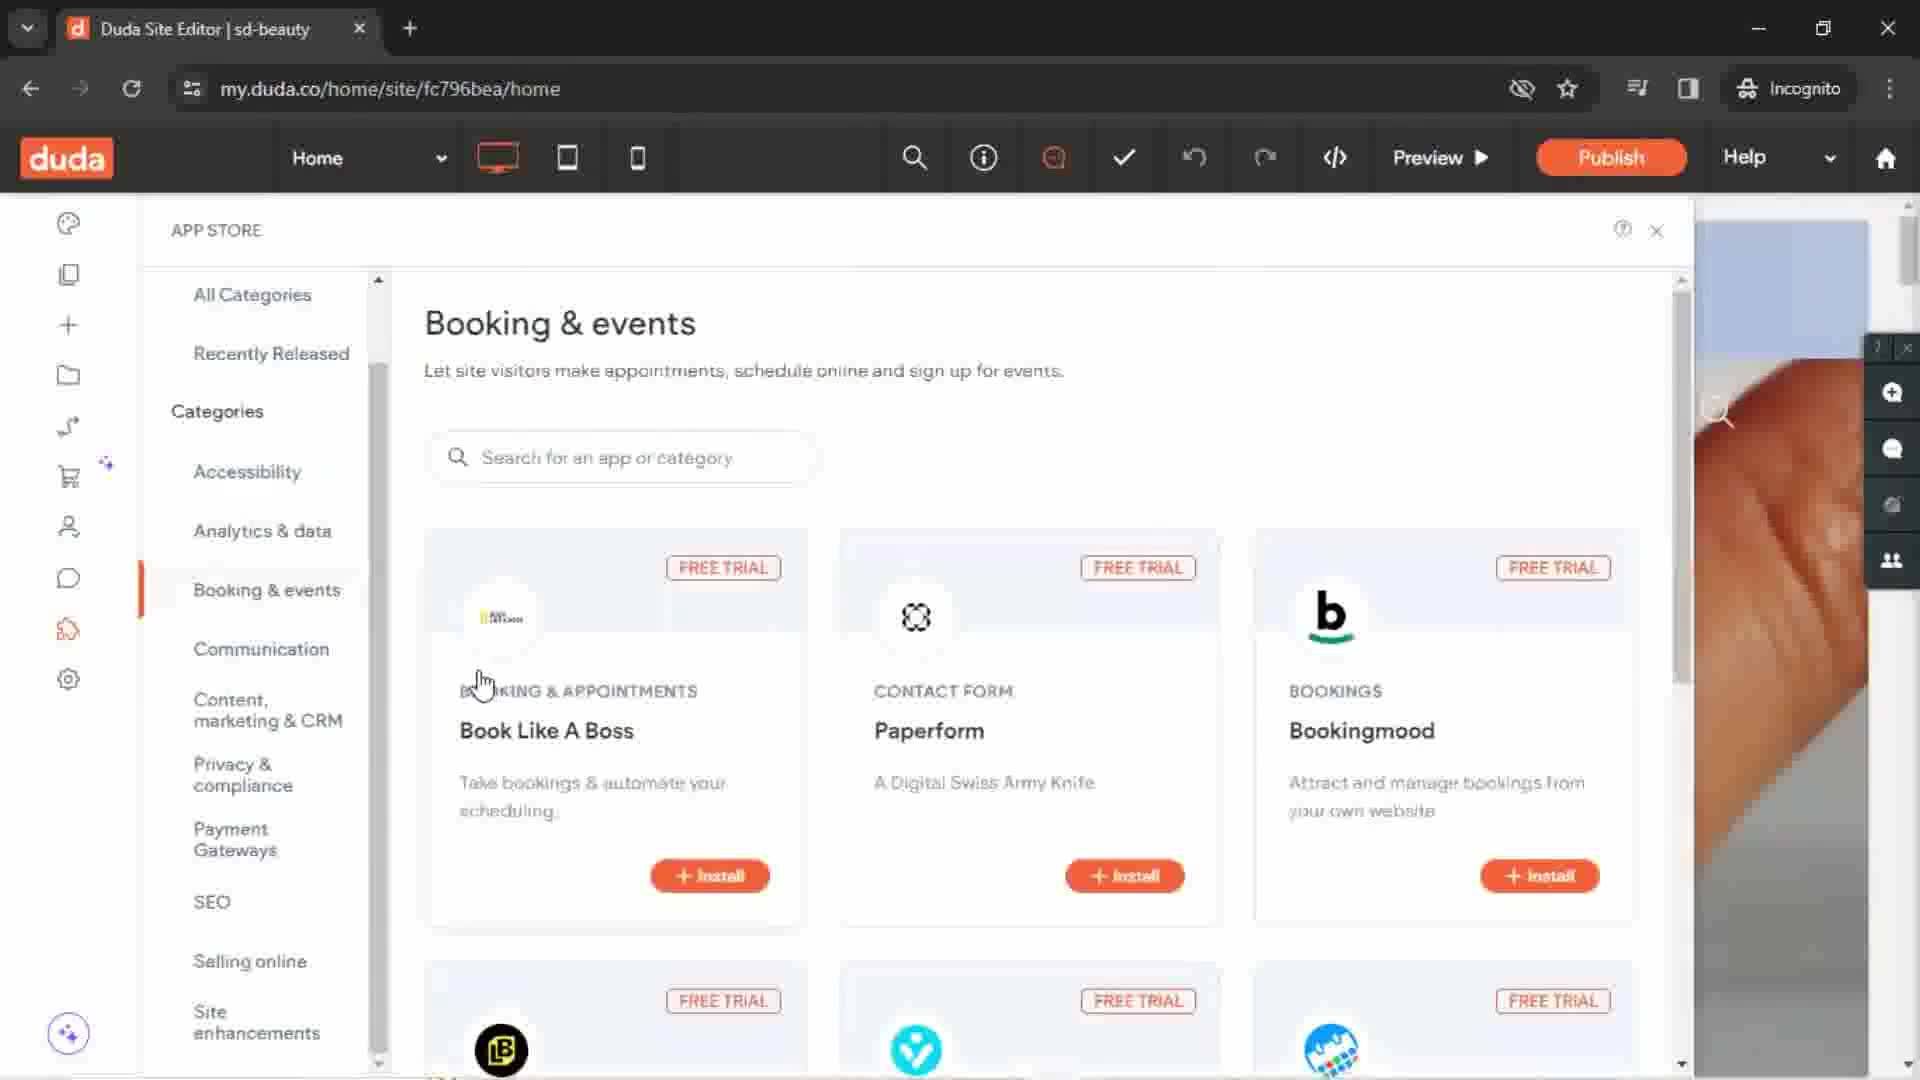Open Content, marketing & CRM category

[x=268, y=710]
